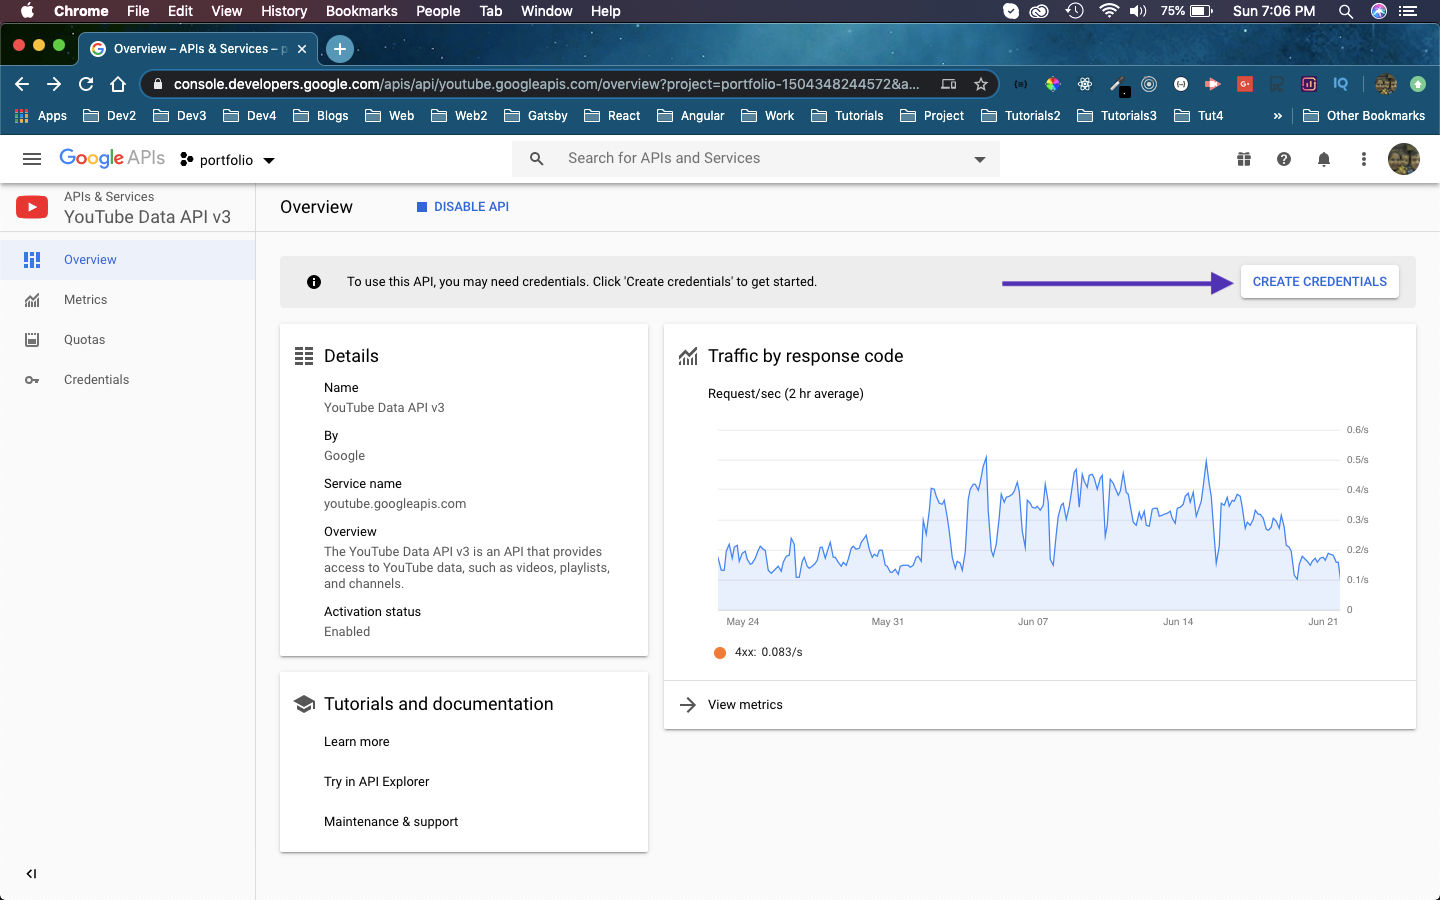Click the Time Machine menu bar icon
Image resolution: width=1440 pixels, height=900 pixels.
1075,11
